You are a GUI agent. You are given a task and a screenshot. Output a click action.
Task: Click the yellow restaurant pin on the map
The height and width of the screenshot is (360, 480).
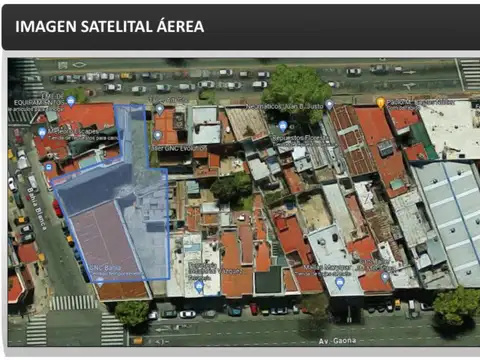click(x=381, y=103)
